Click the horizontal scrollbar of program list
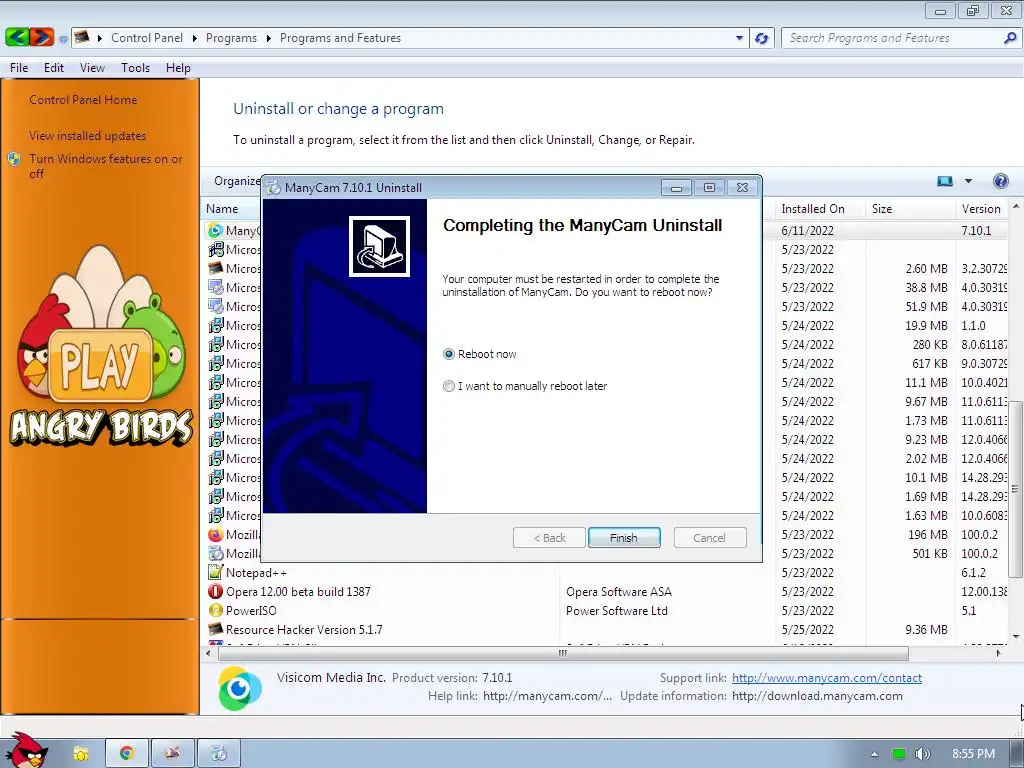Viewport: 1024px width, 768px height. click(563, 653)
